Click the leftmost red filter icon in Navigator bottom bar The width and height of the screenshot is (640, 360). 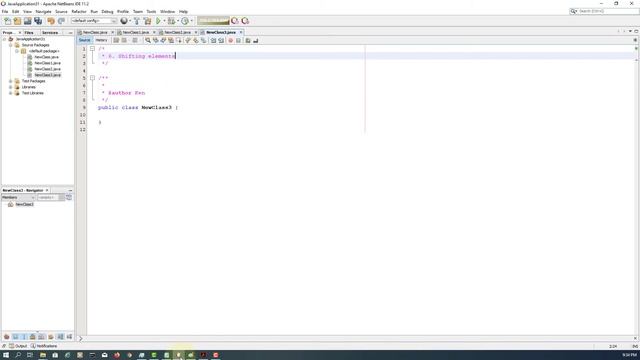click(7, 337)
